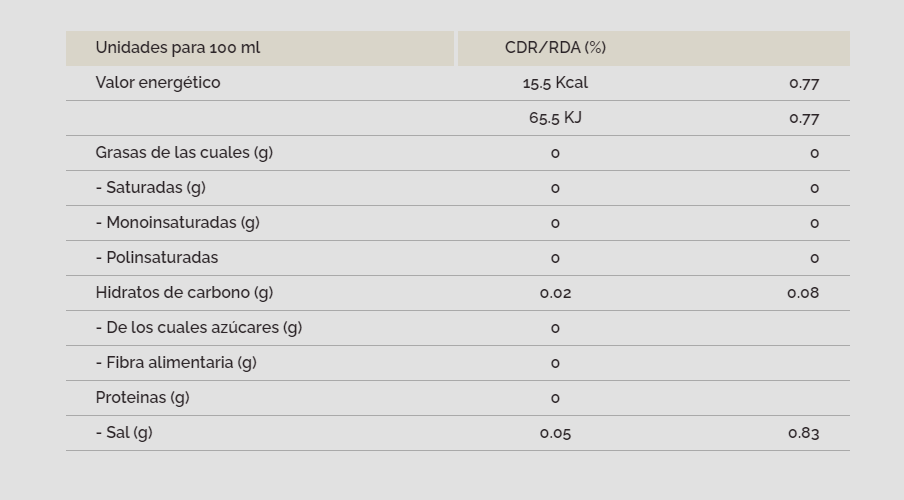
Task: Click the 0.08 percentage for carbohydrates
Action: coord(803,293)
